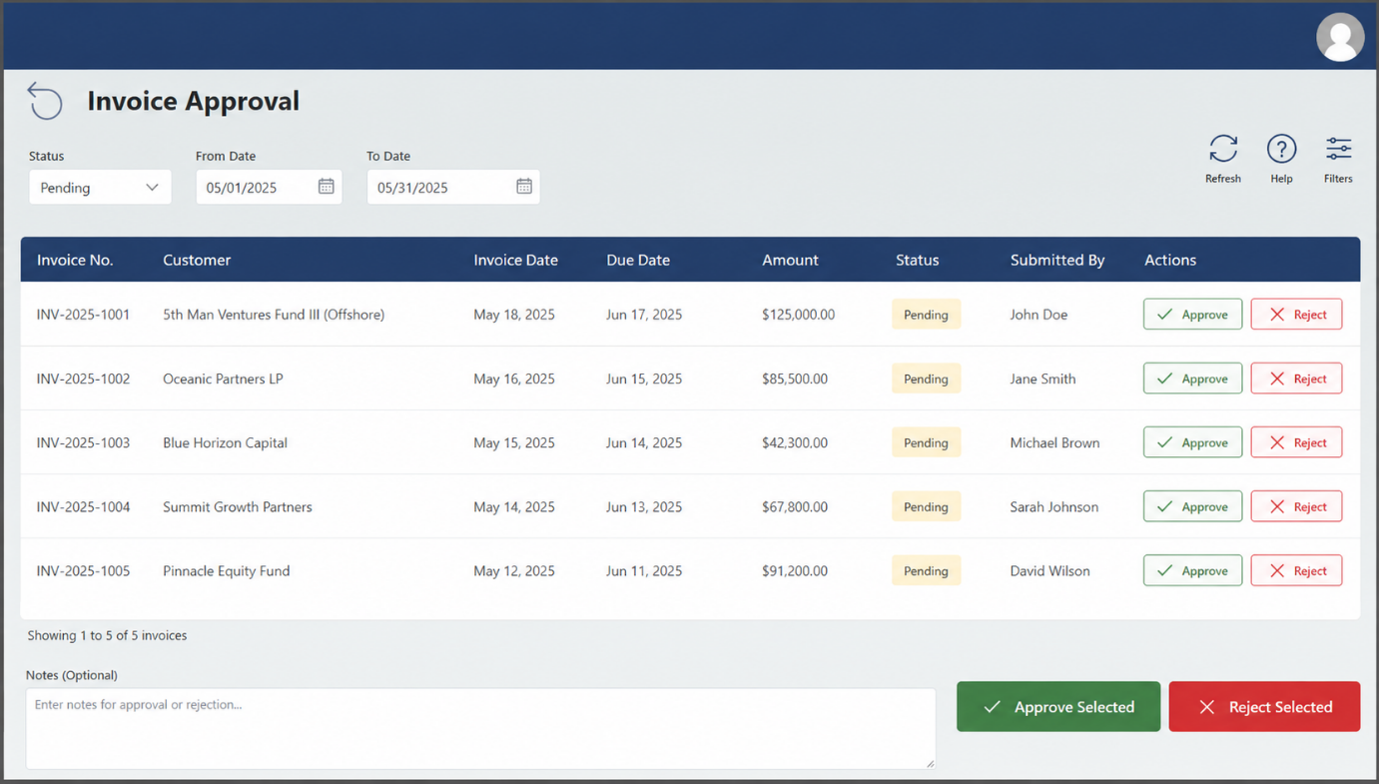This screenshot has width=1379, height=784.
Task: Click the due date Jun 14, 2025
Action: [x=644, y=443]
